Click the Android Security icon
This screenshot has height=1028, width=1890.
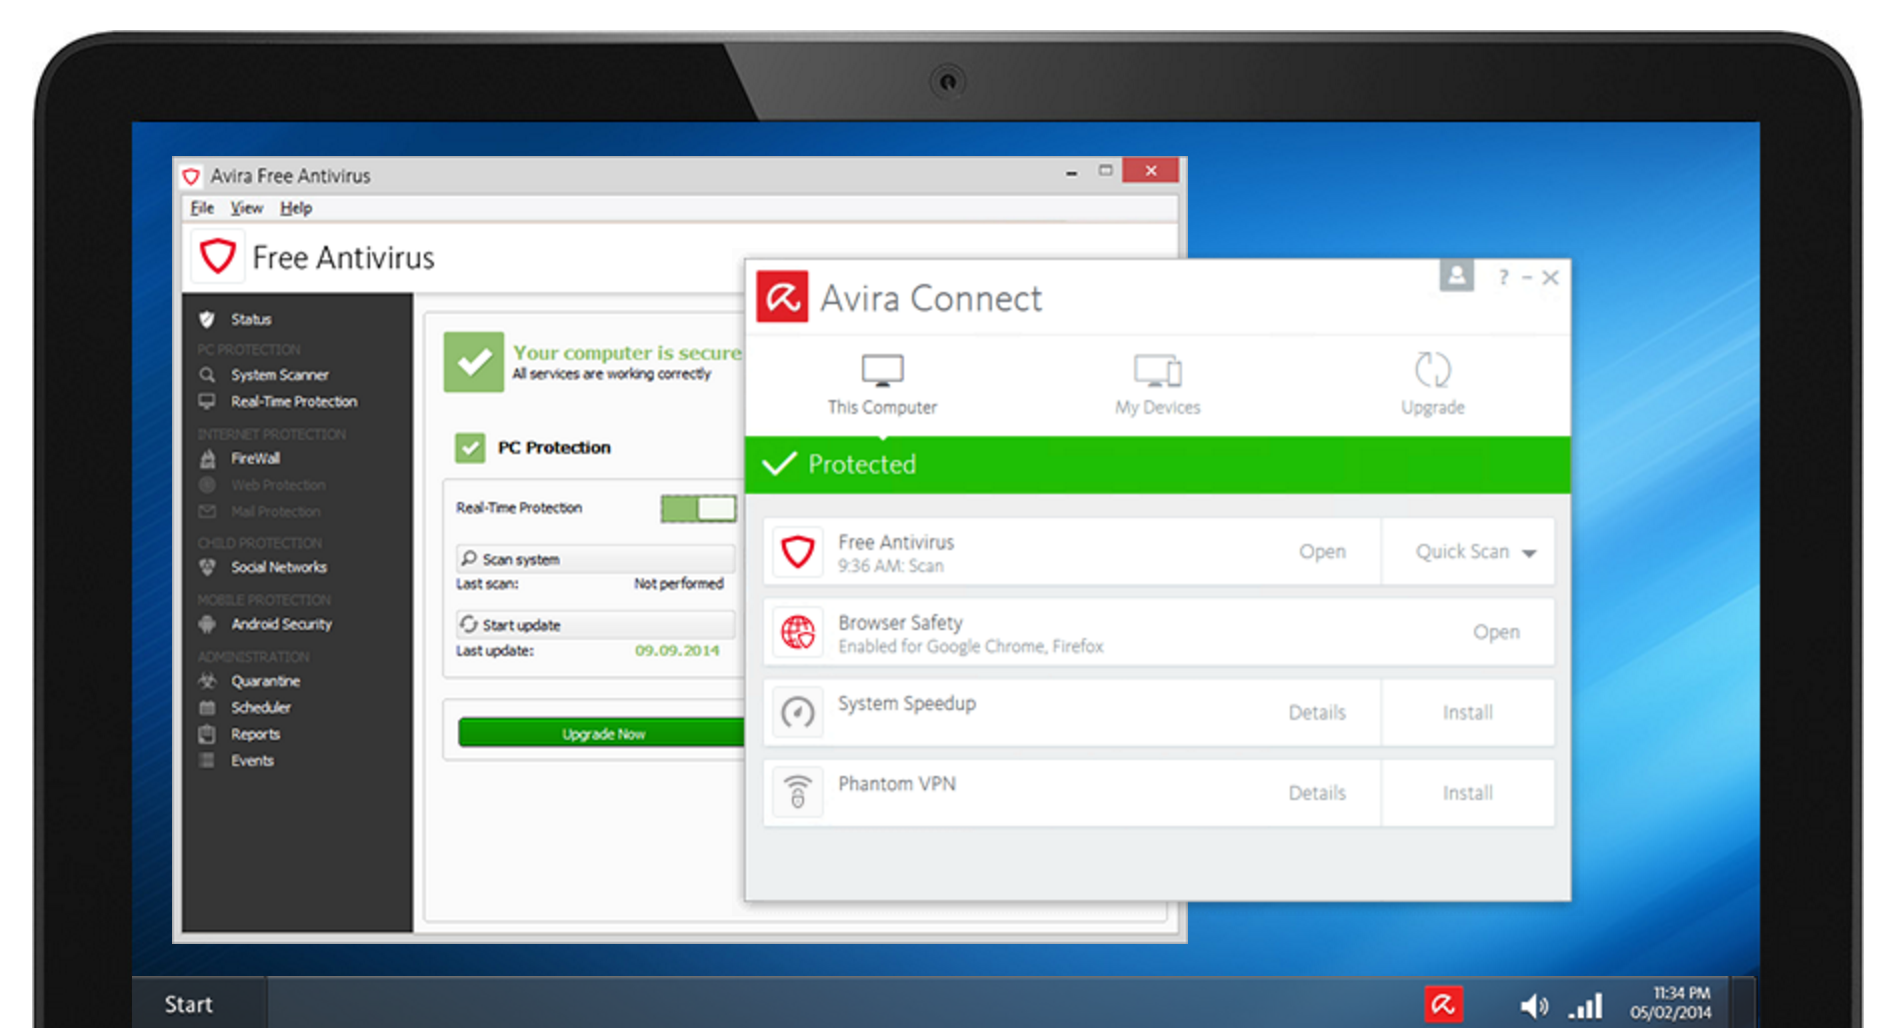click(207, 624)
